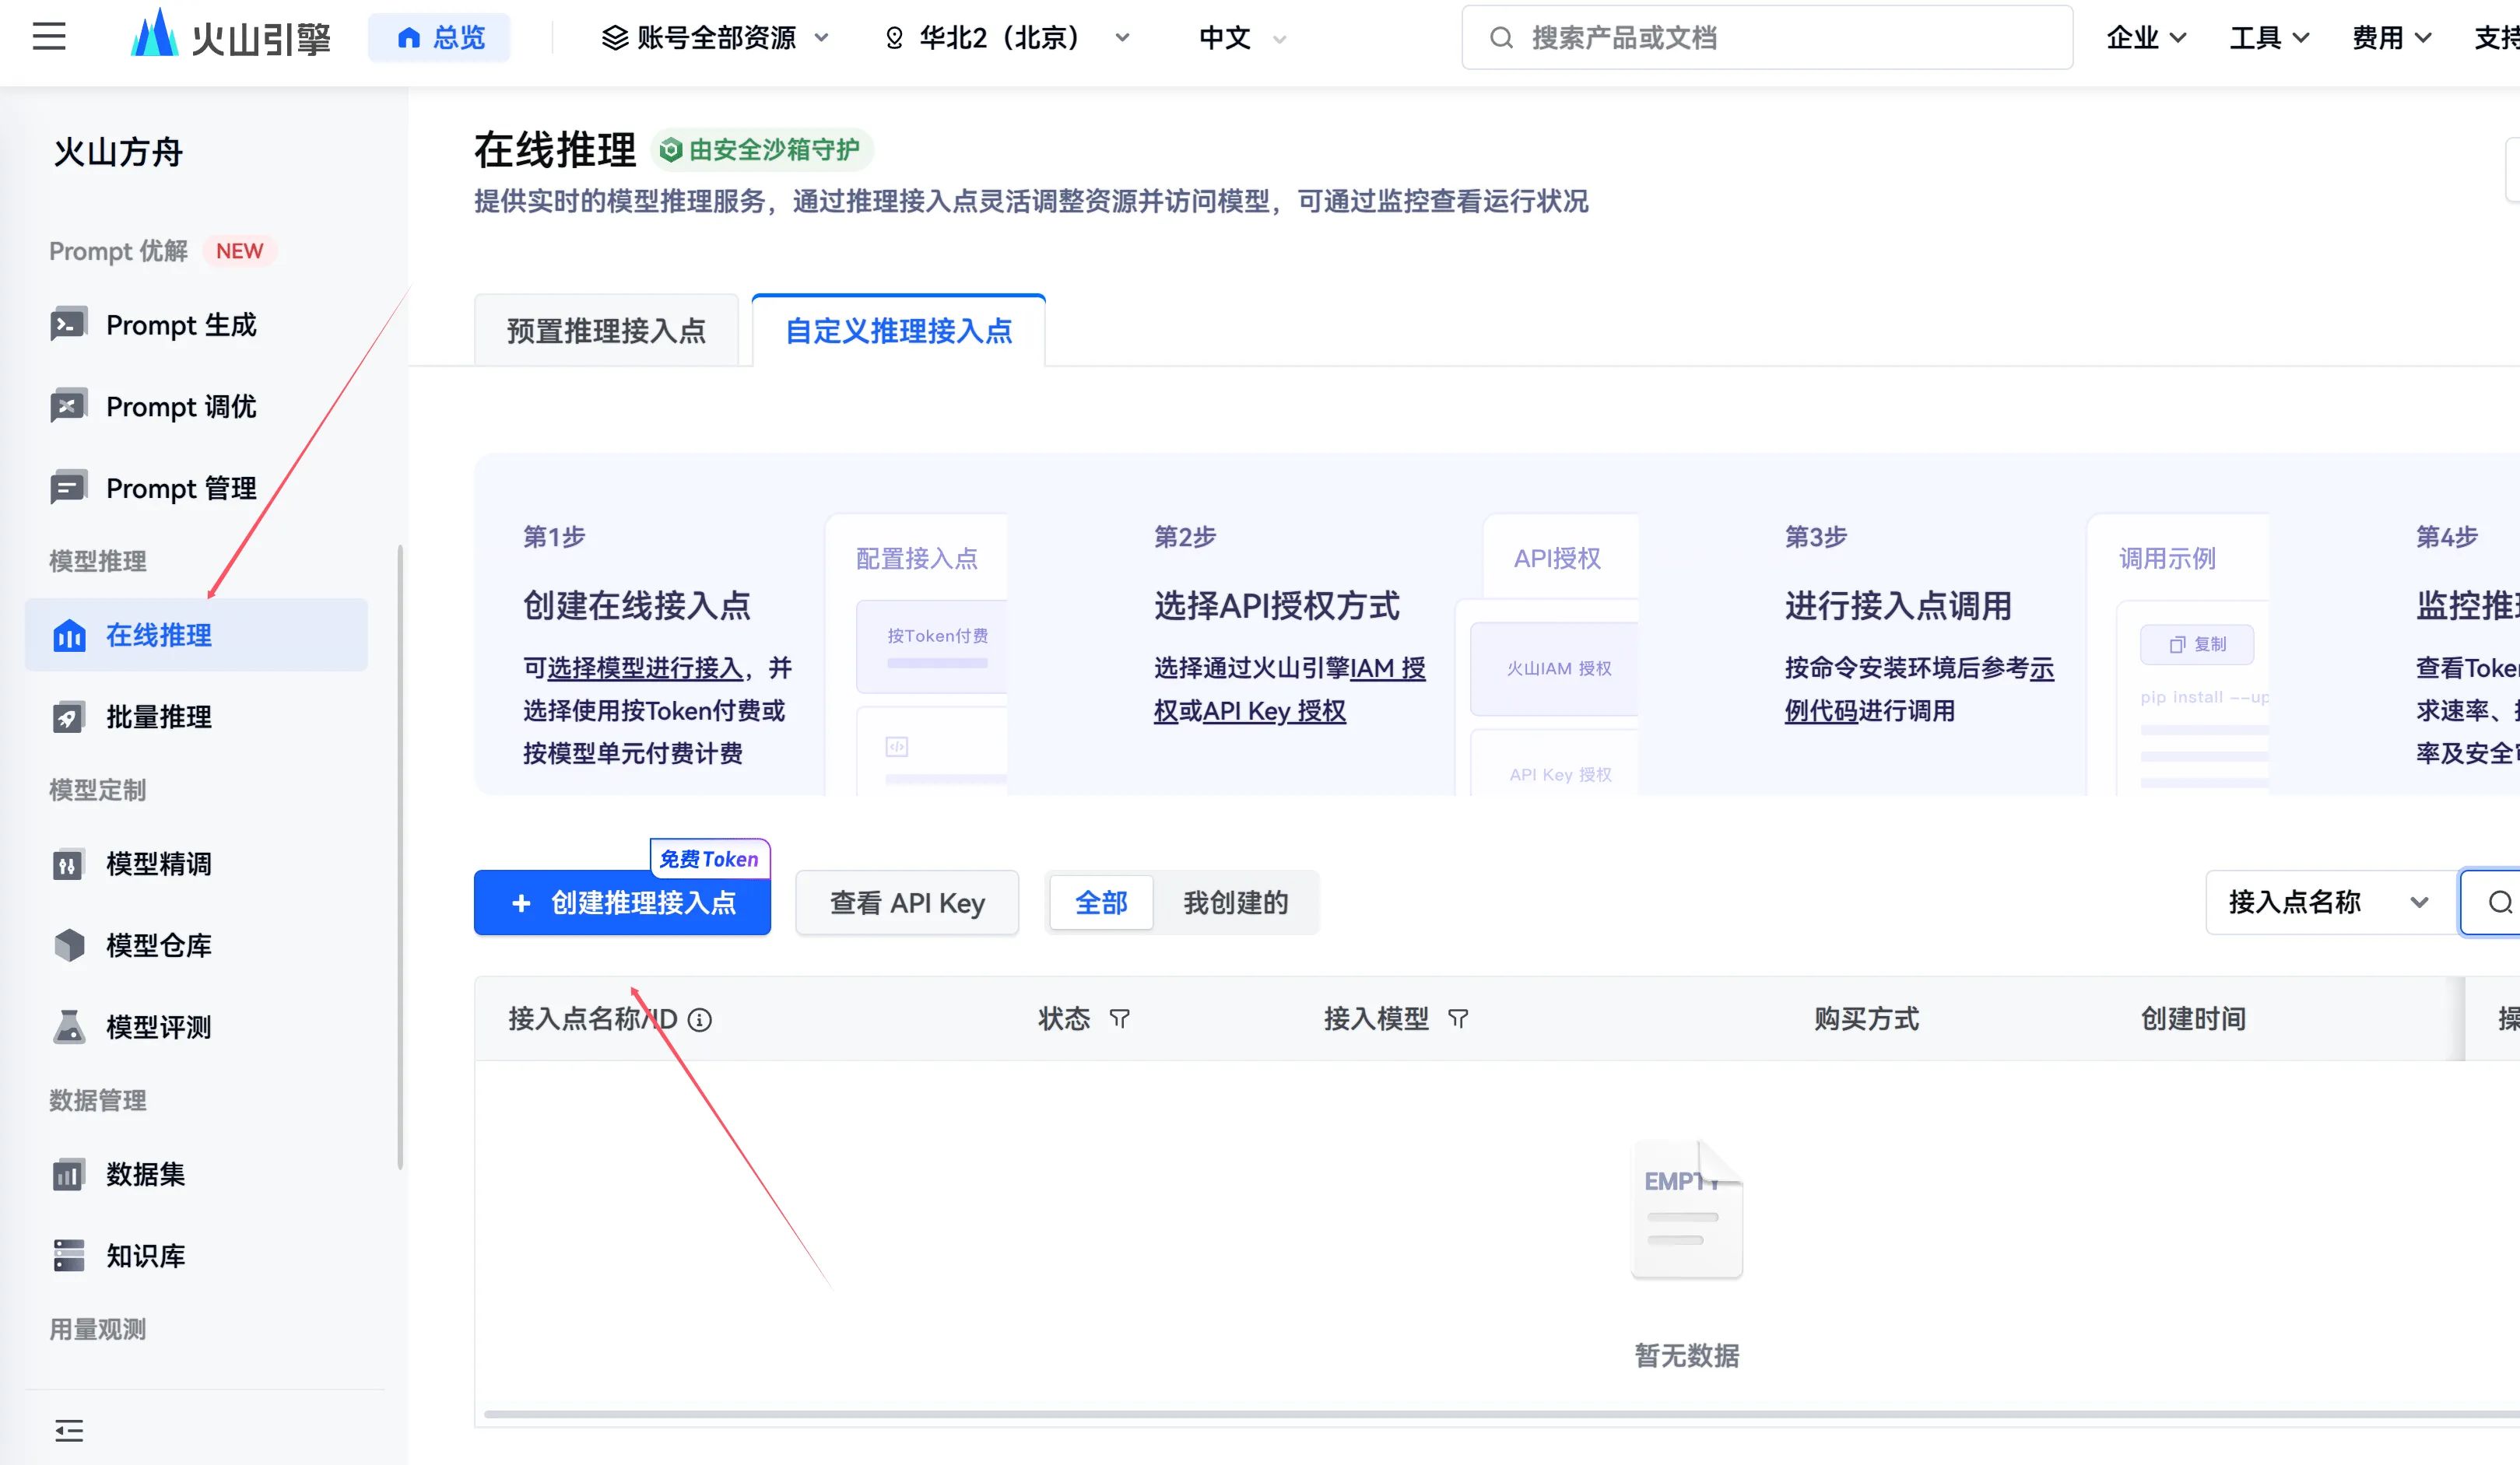Click the magnifier icon in endpoint search box
The width and height of the screenshot is (2520, 1465).
[x=2500, y=902]
